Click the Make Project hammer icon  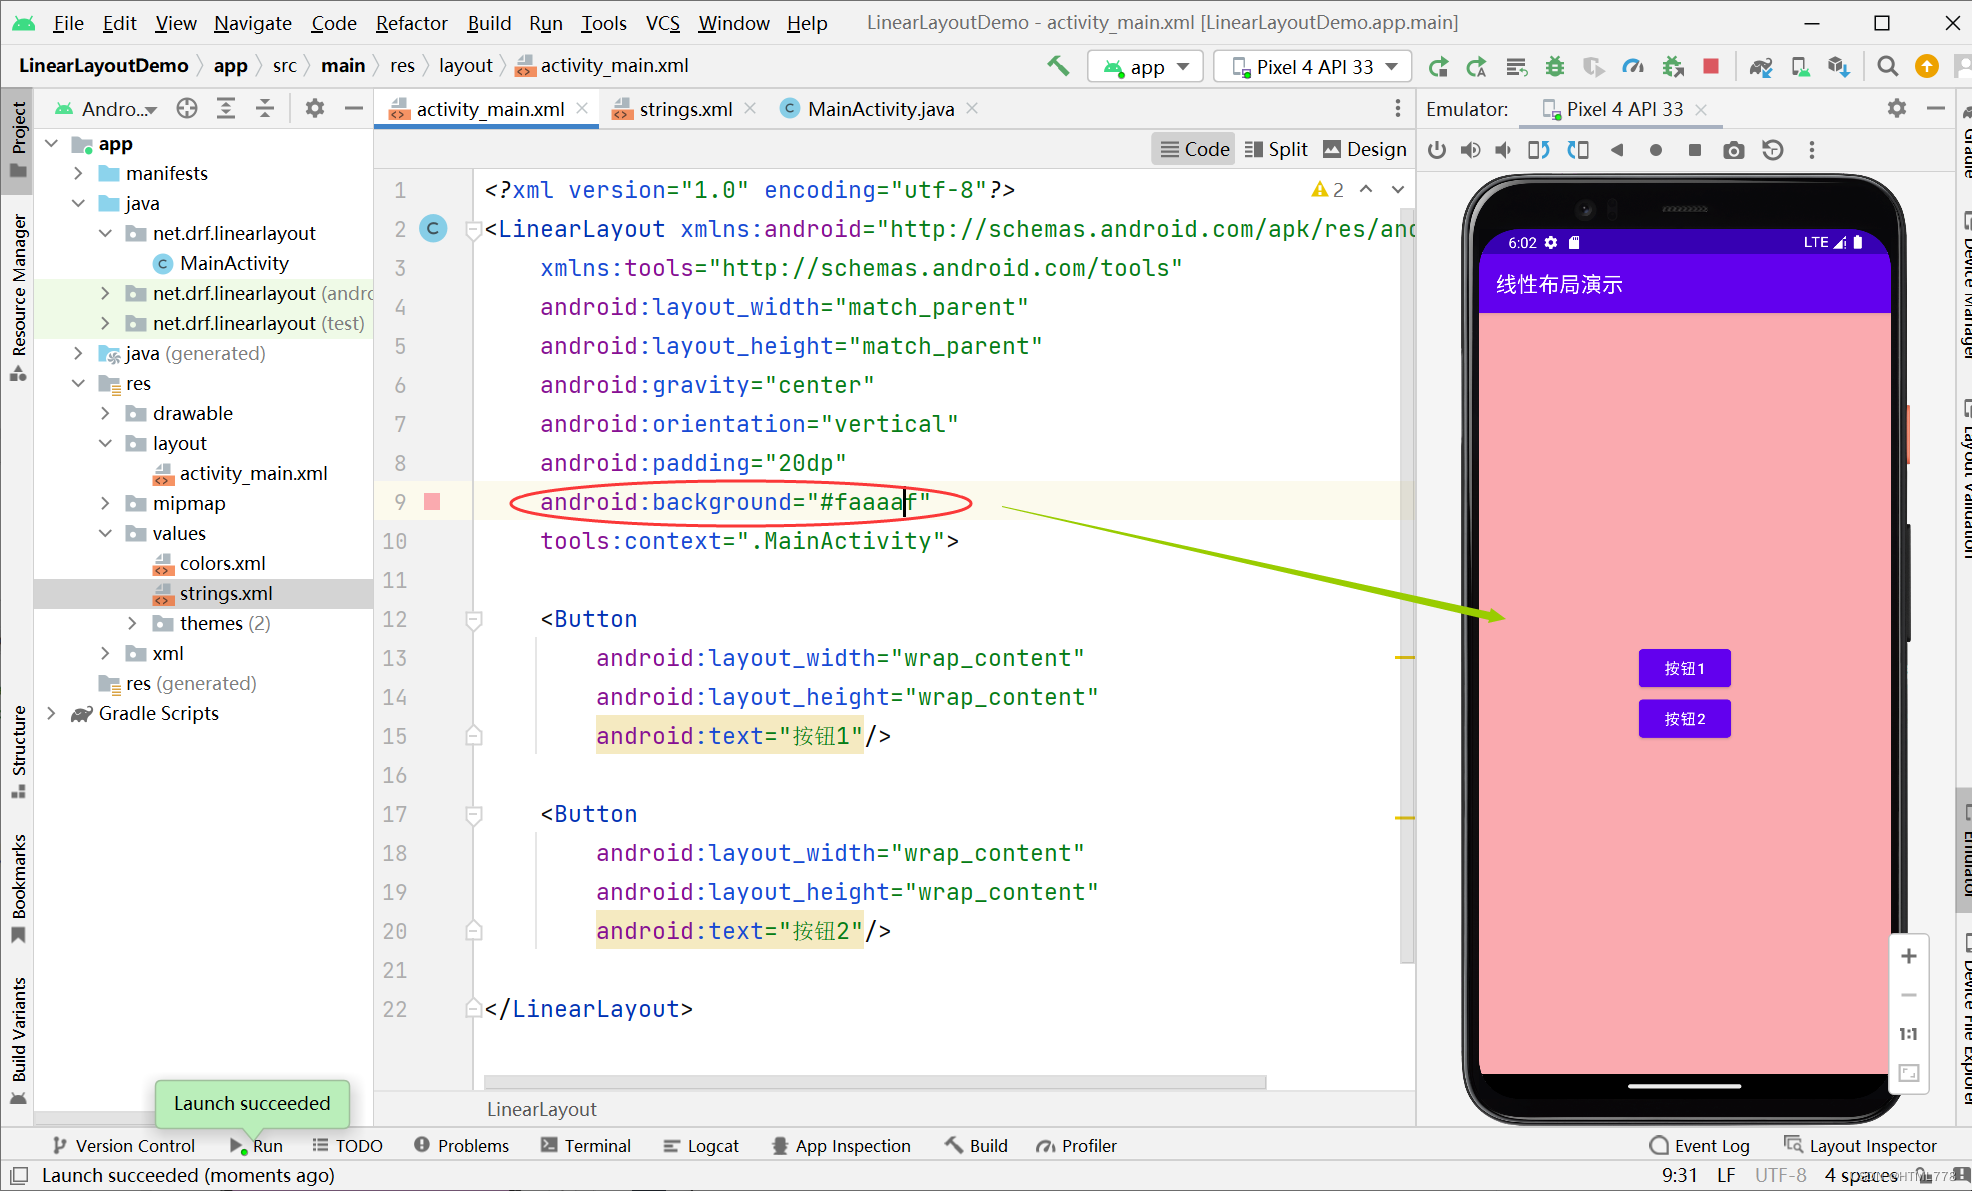pos(1058,66)
